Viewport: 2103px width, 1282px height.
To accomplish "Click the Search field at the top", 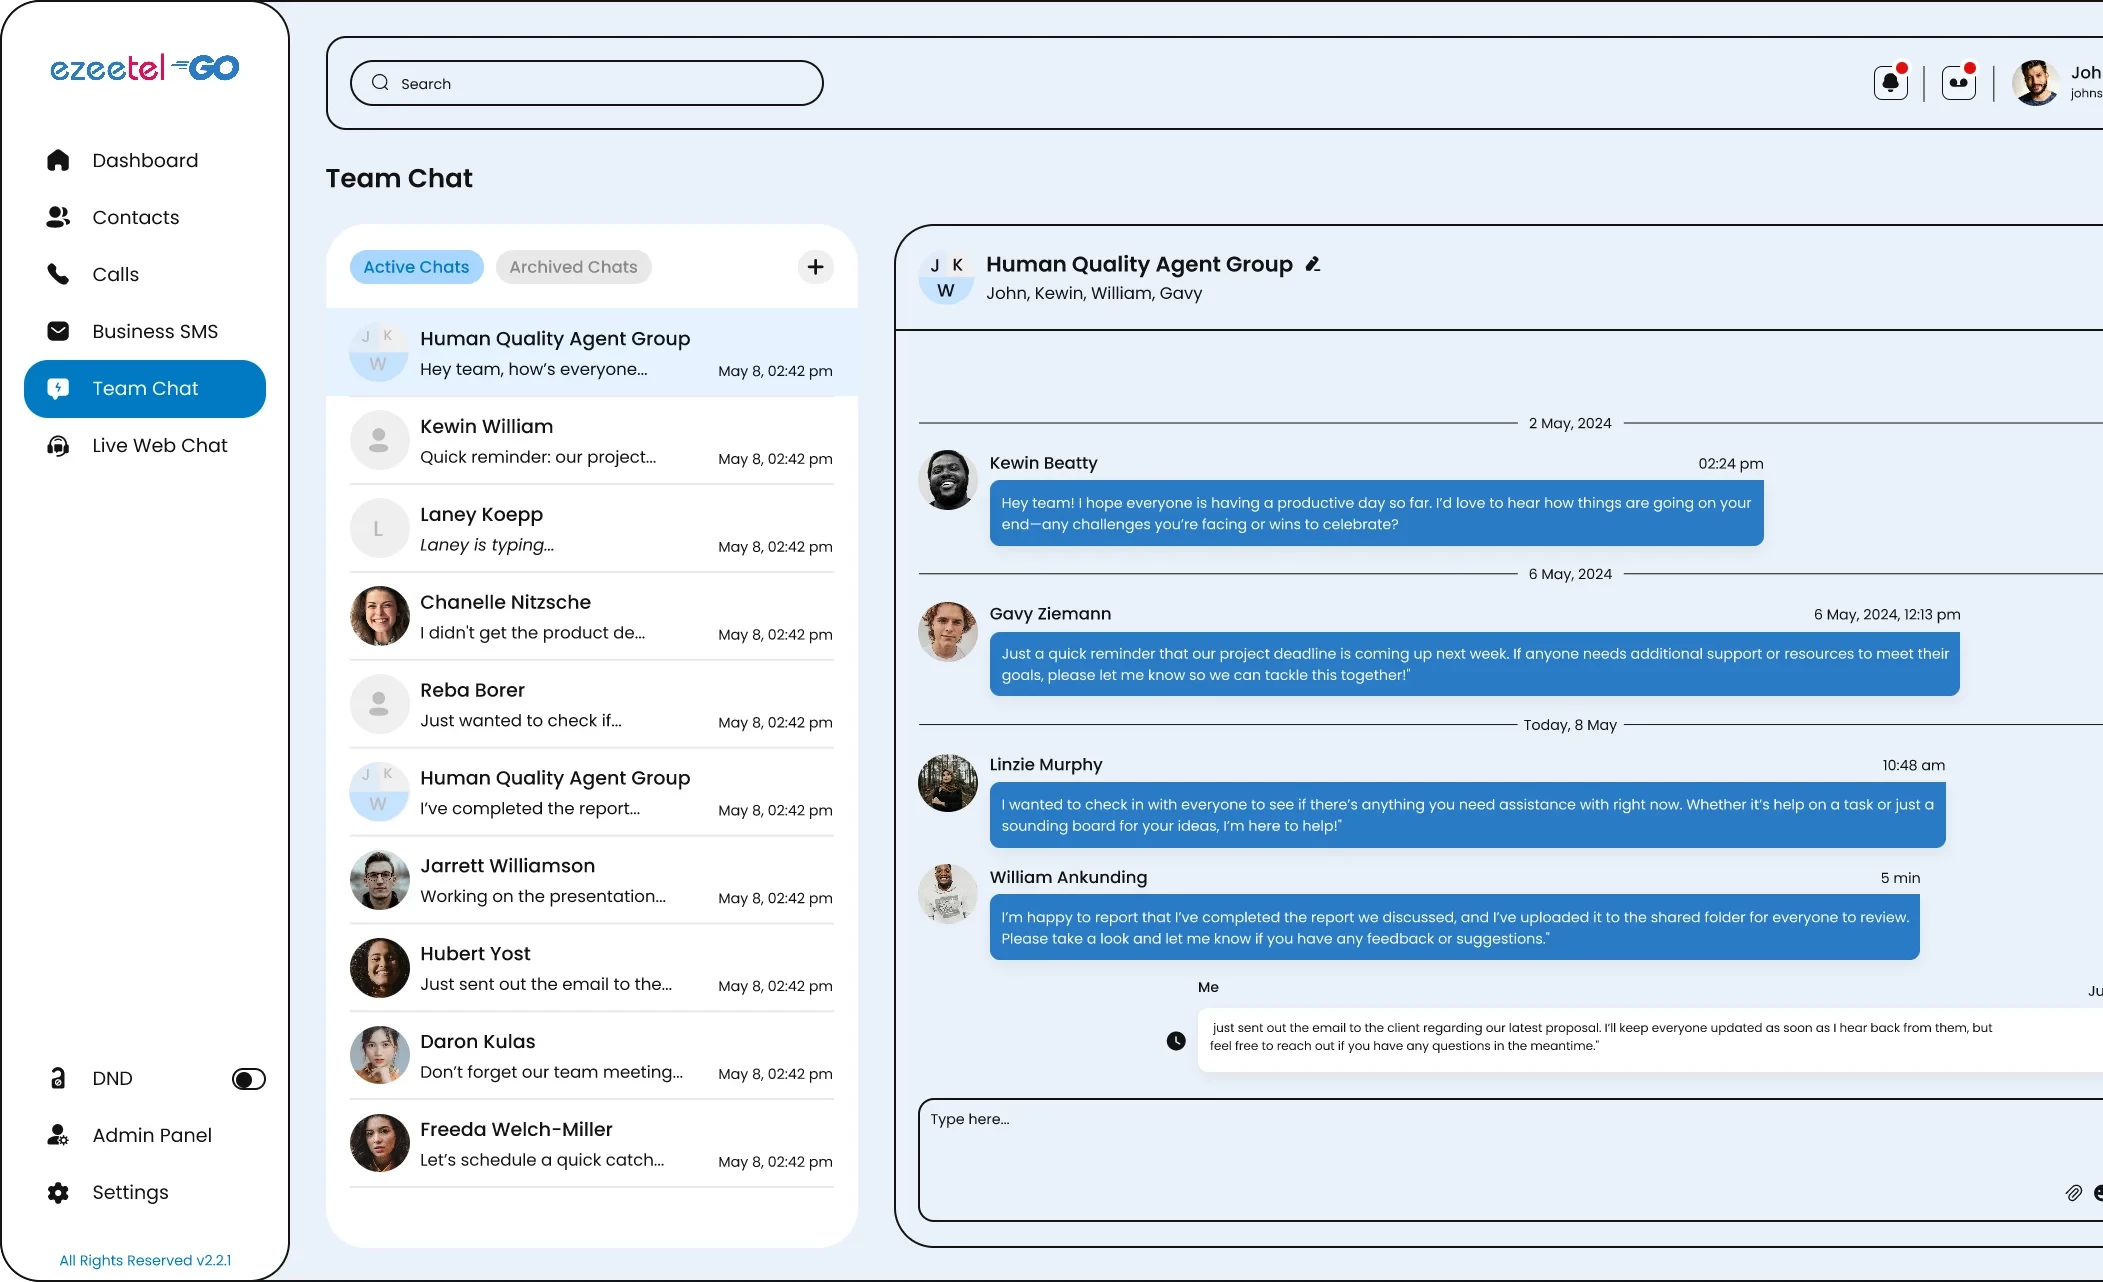I will [x=586, y=82].
